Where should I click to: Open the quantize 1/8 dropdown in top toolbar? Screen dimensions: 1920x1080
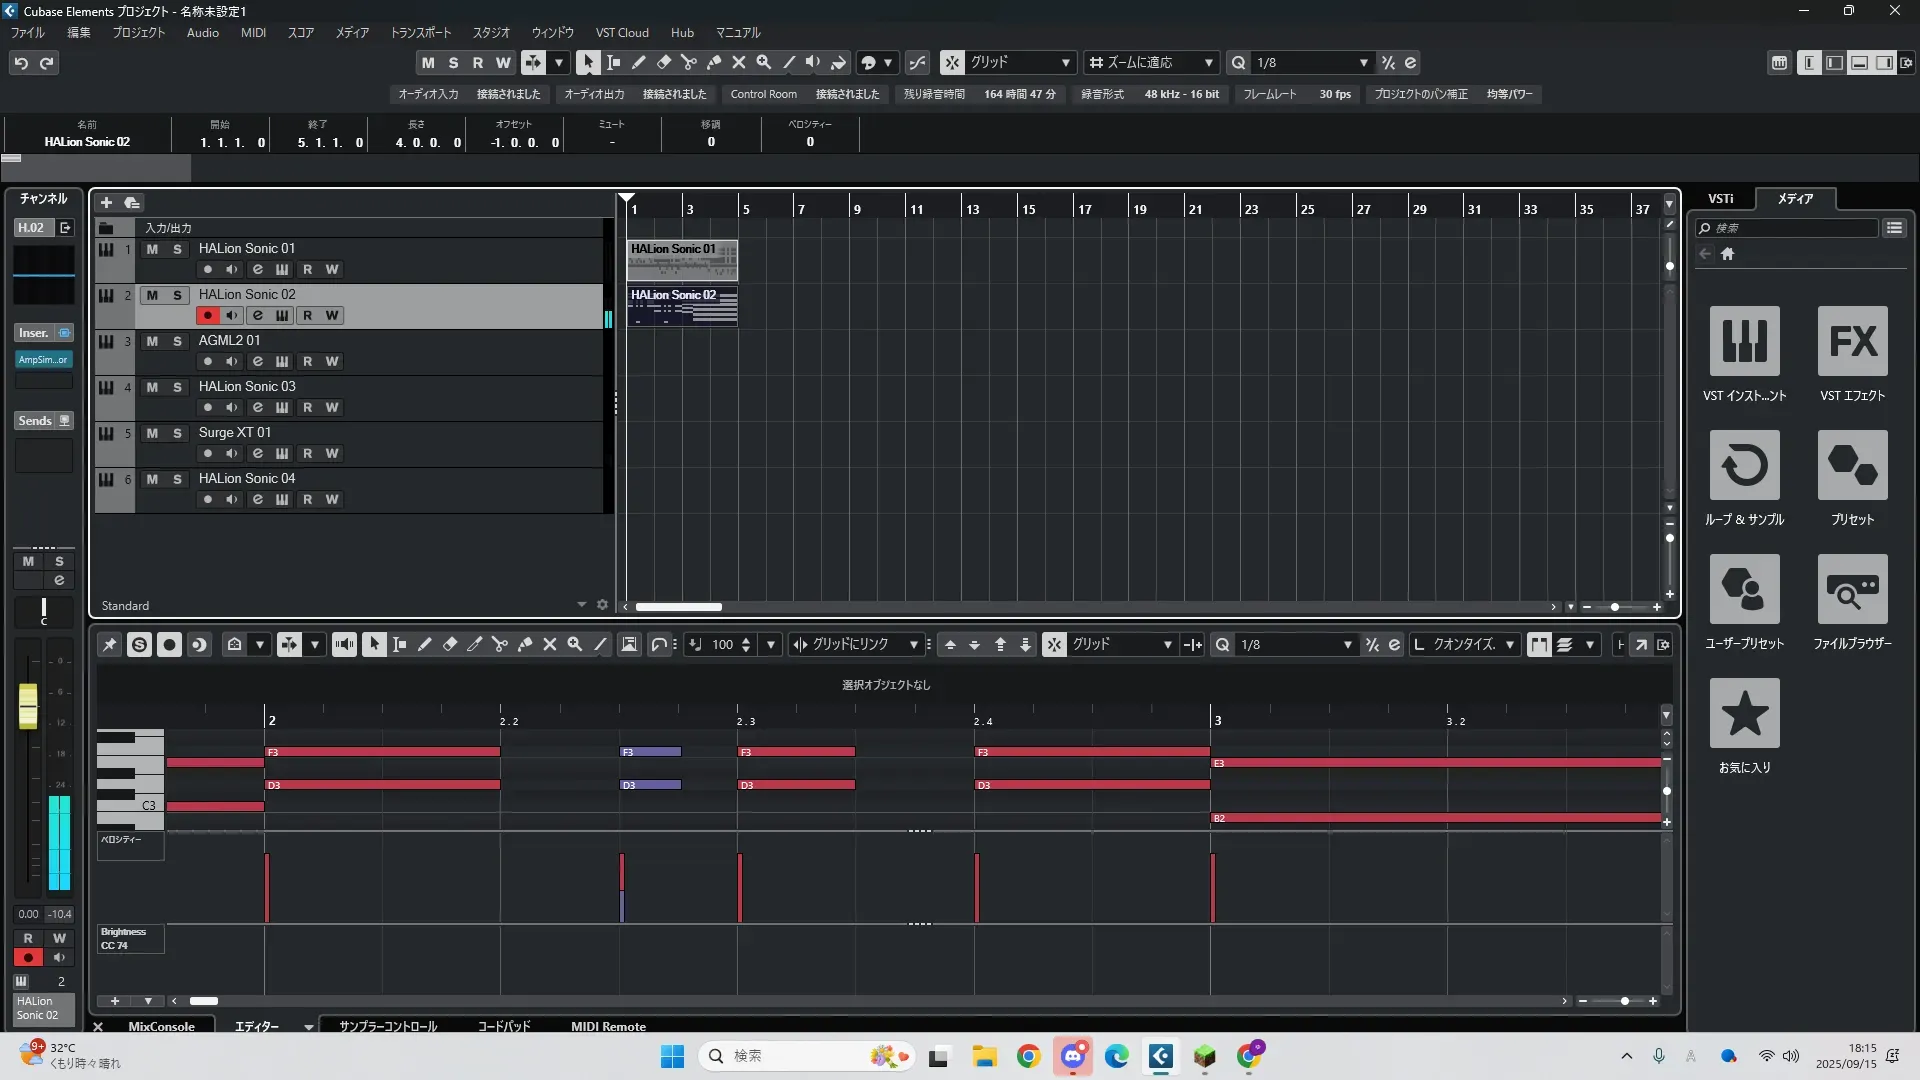click(1363, 62)
